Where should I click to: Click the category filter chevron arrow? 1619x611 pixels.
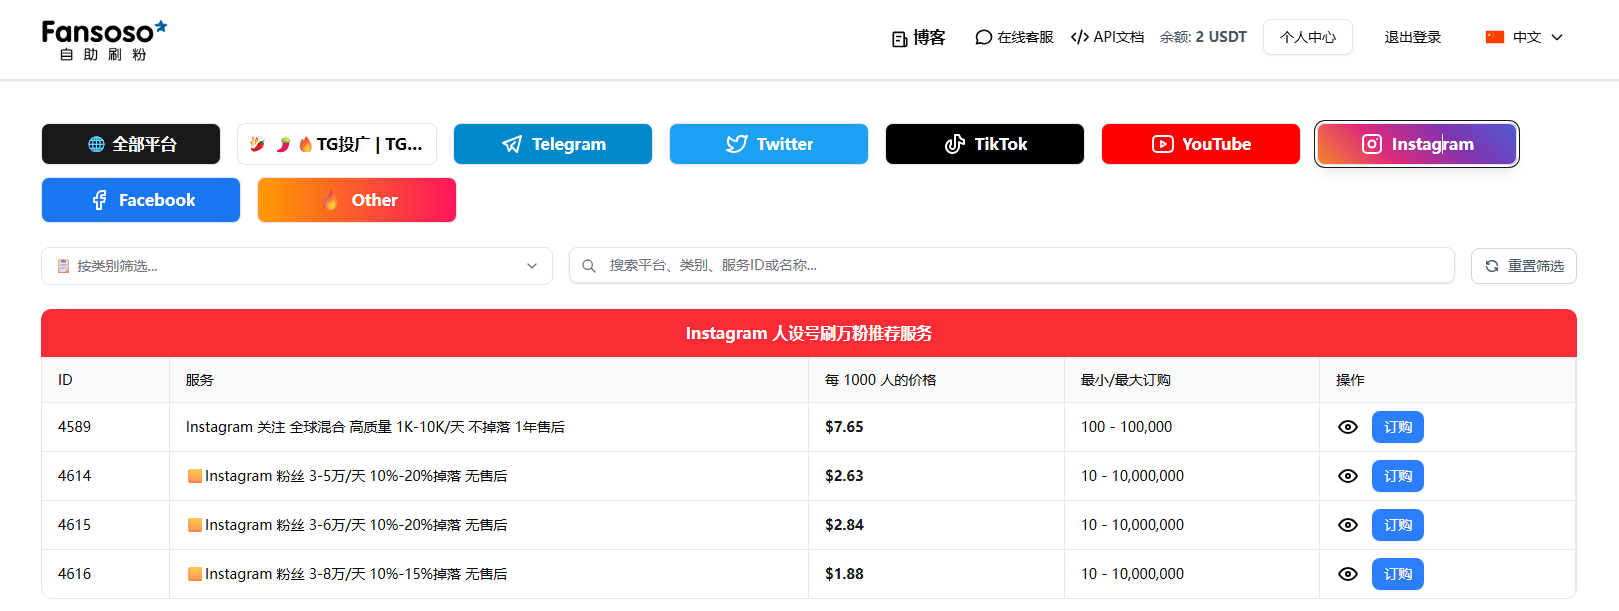(532, 266)
